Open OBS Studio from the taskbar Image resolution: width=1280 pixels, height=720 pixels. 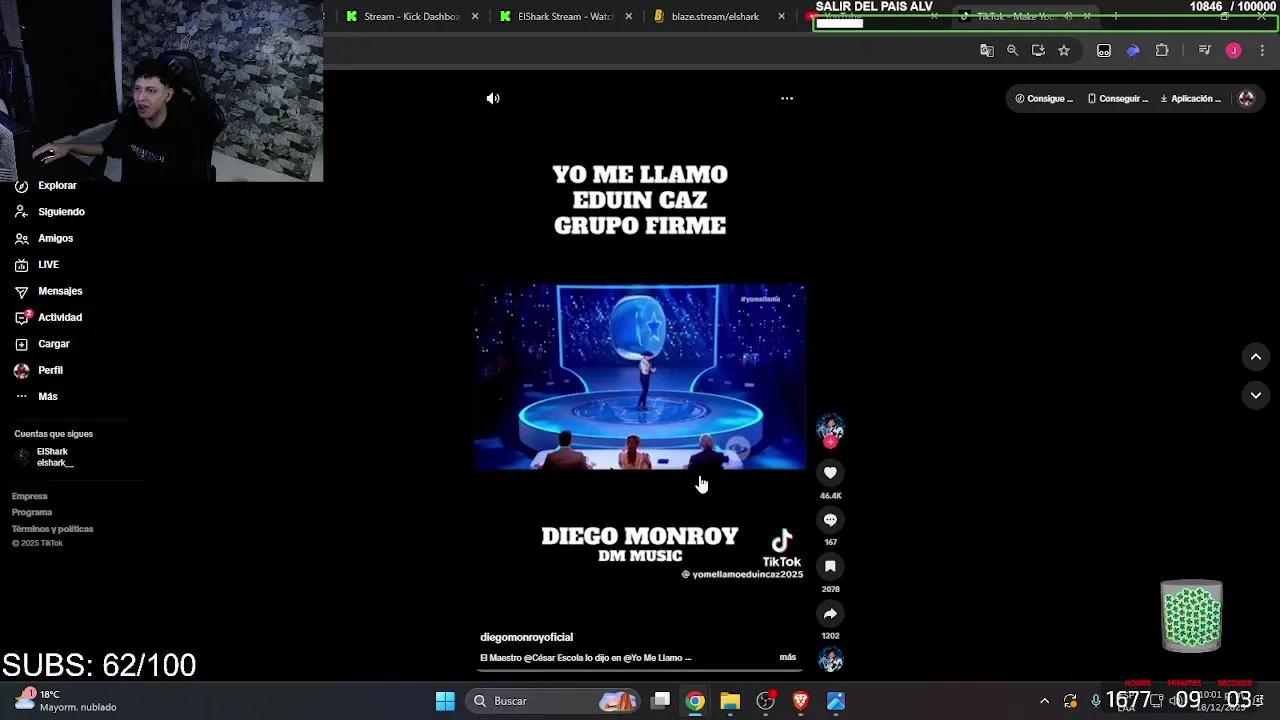(765, 701)
